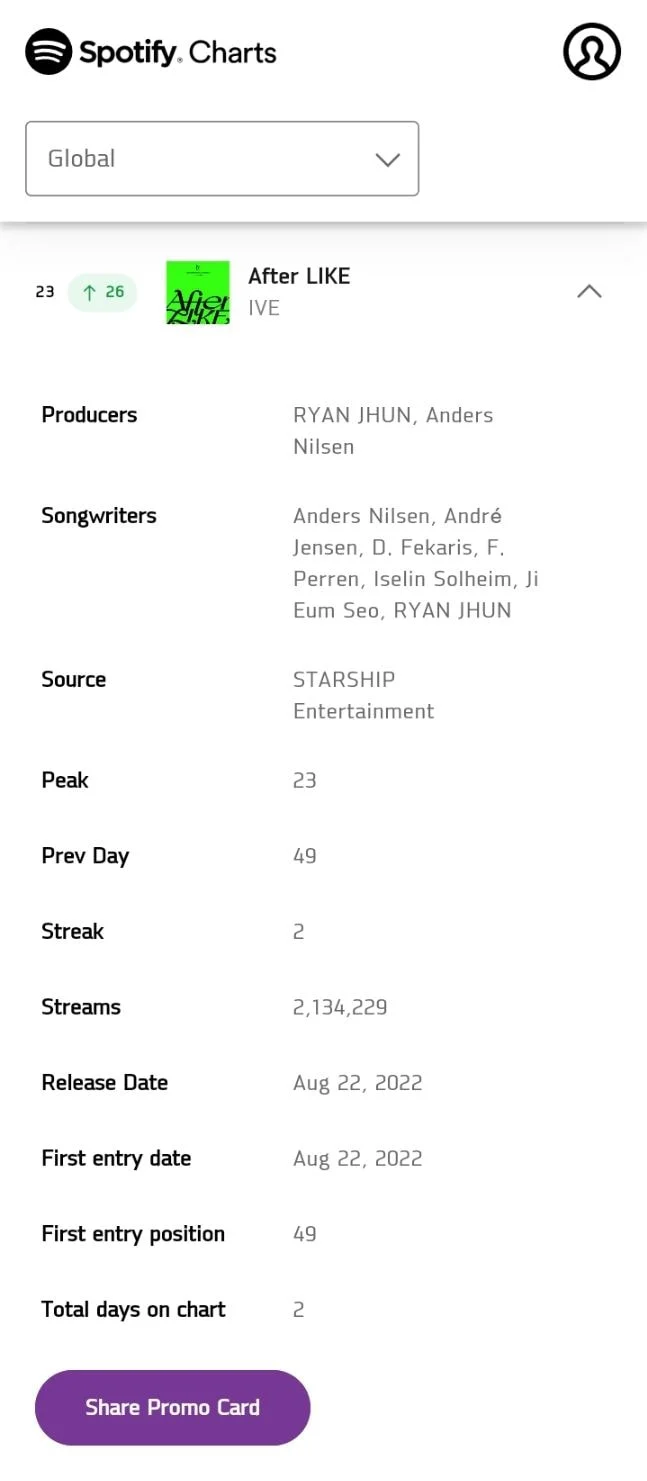Click the Release Date value Aug 22, 2022
This screenshot has width=647, height=1481.
point(358,1083)
